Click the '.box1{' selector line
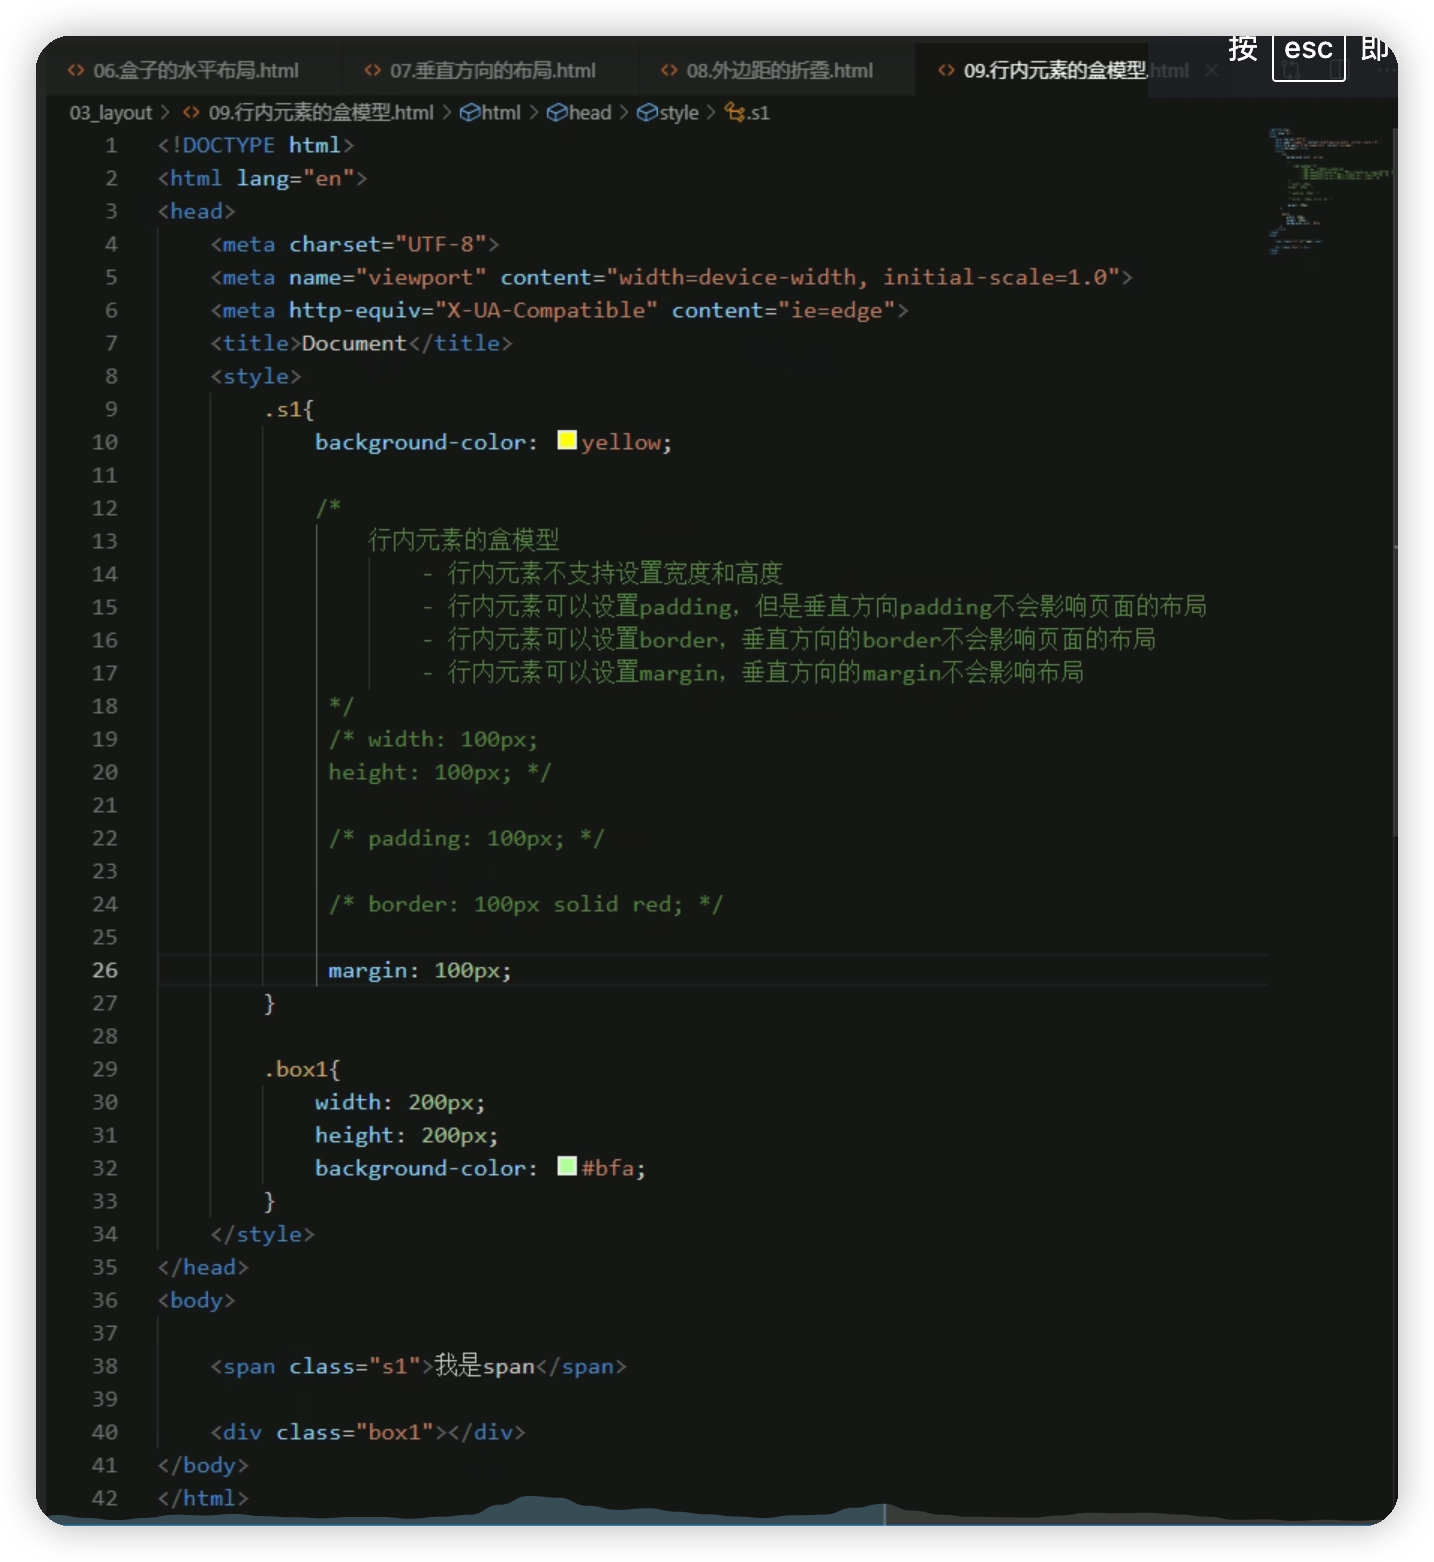The height and width of the screenshot is (1562, 1434). 303,1069
